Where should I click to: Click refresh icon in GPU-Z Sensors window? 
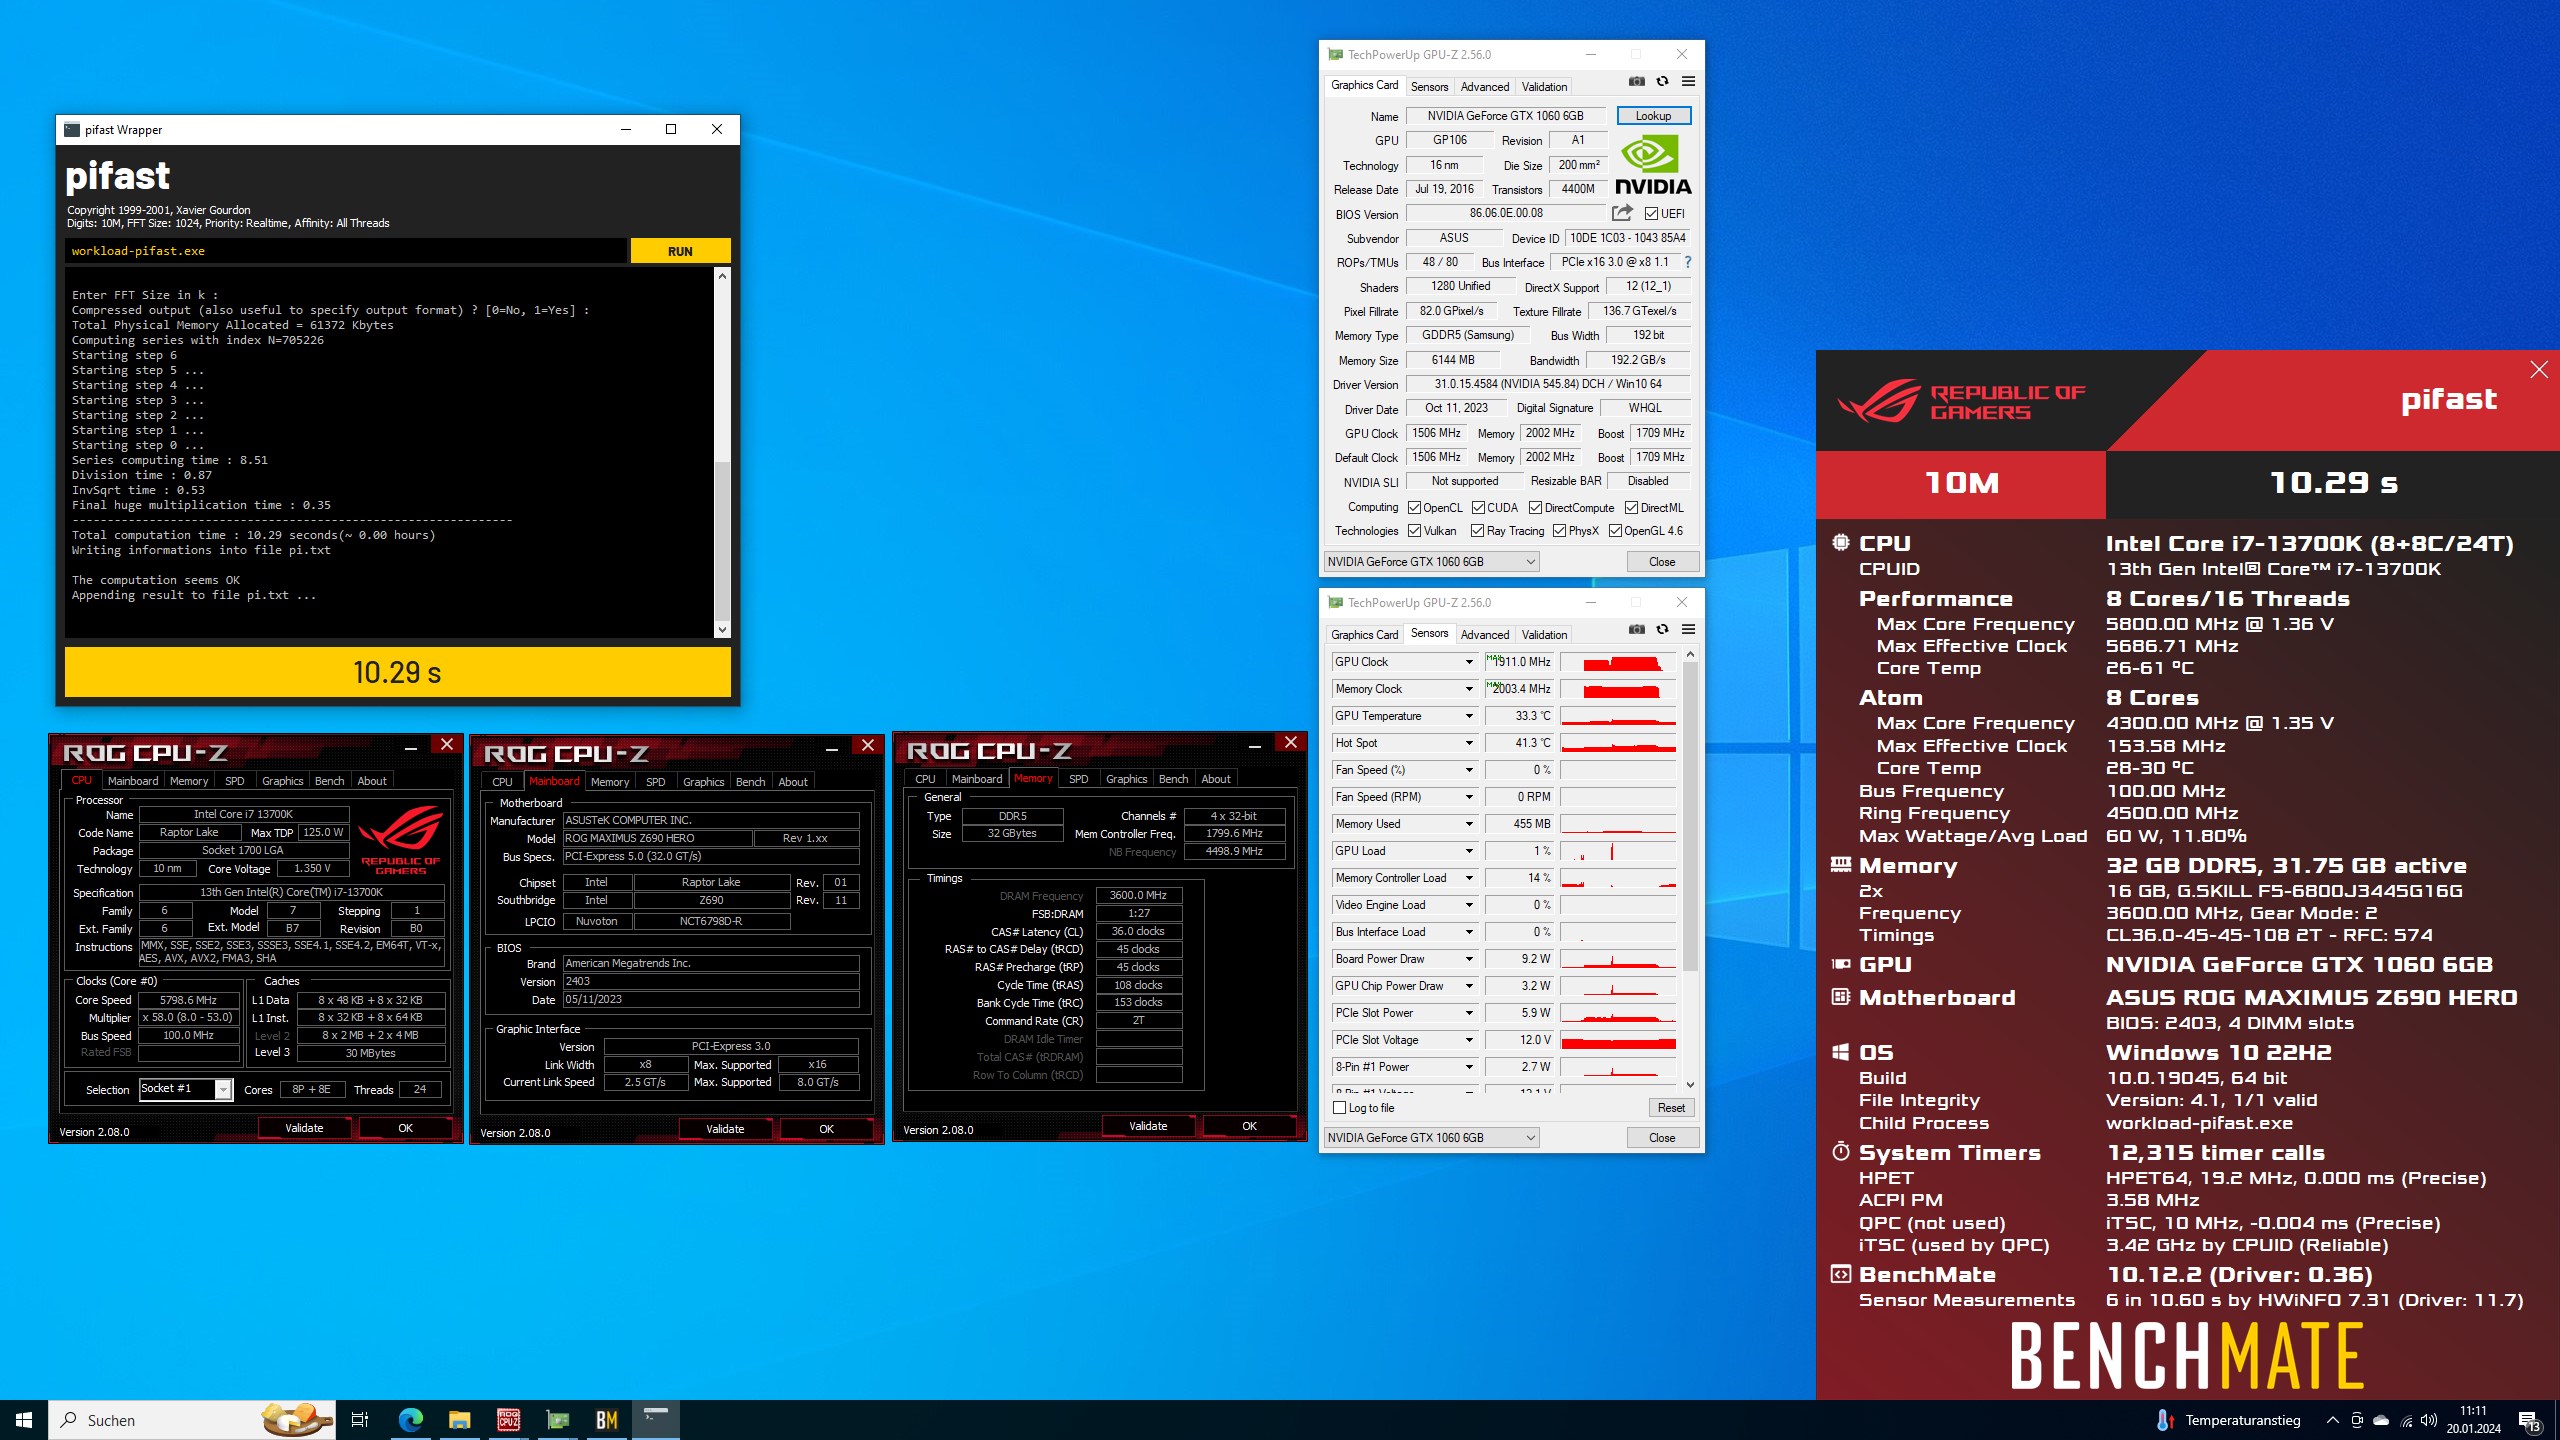pyautogui.click(x=1662, y=629)
